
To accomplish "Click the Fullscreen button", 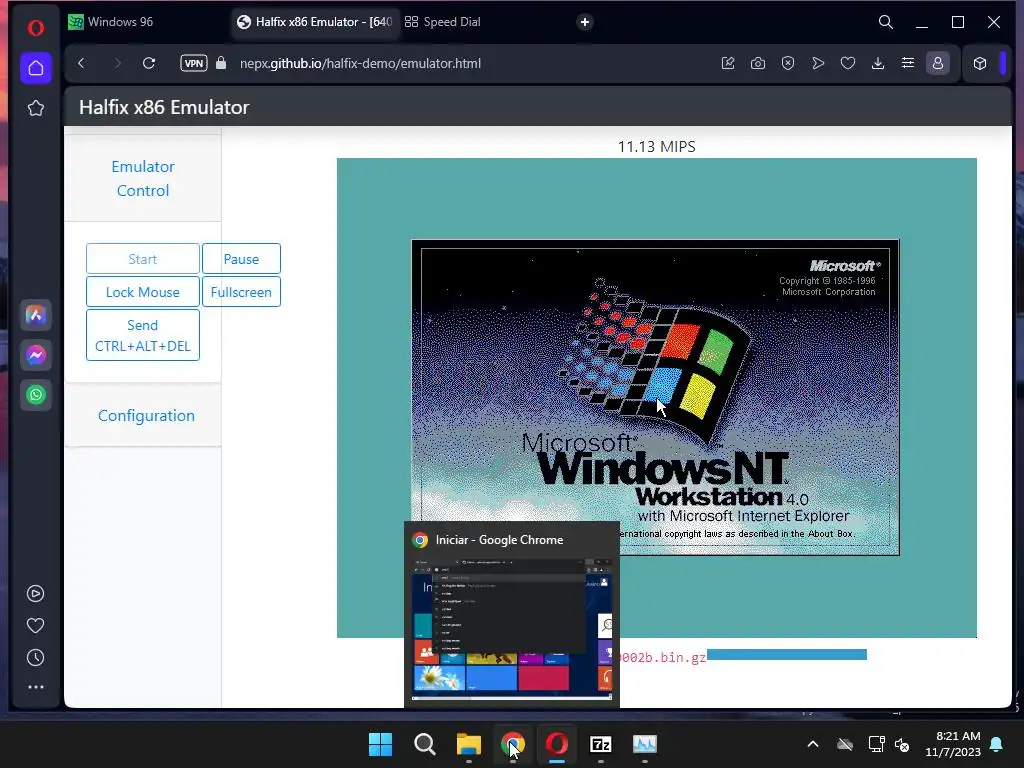I will pyautogui.click(x=241, y=292).
